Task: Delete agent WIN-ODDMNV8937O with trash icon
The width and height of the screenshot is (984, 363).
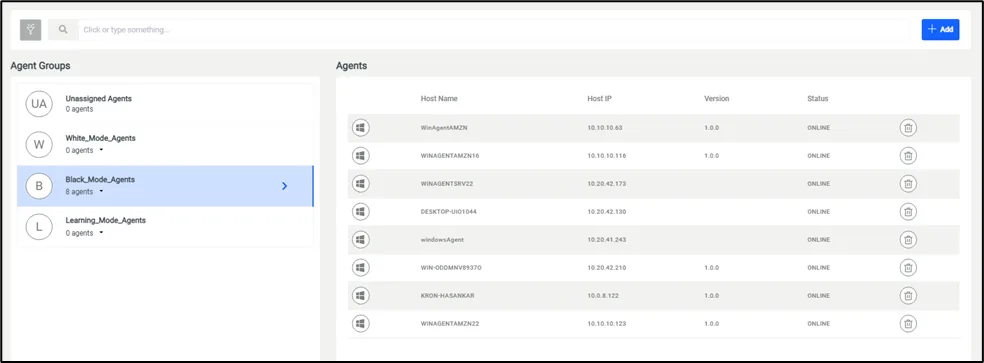Action: [907, 268]
